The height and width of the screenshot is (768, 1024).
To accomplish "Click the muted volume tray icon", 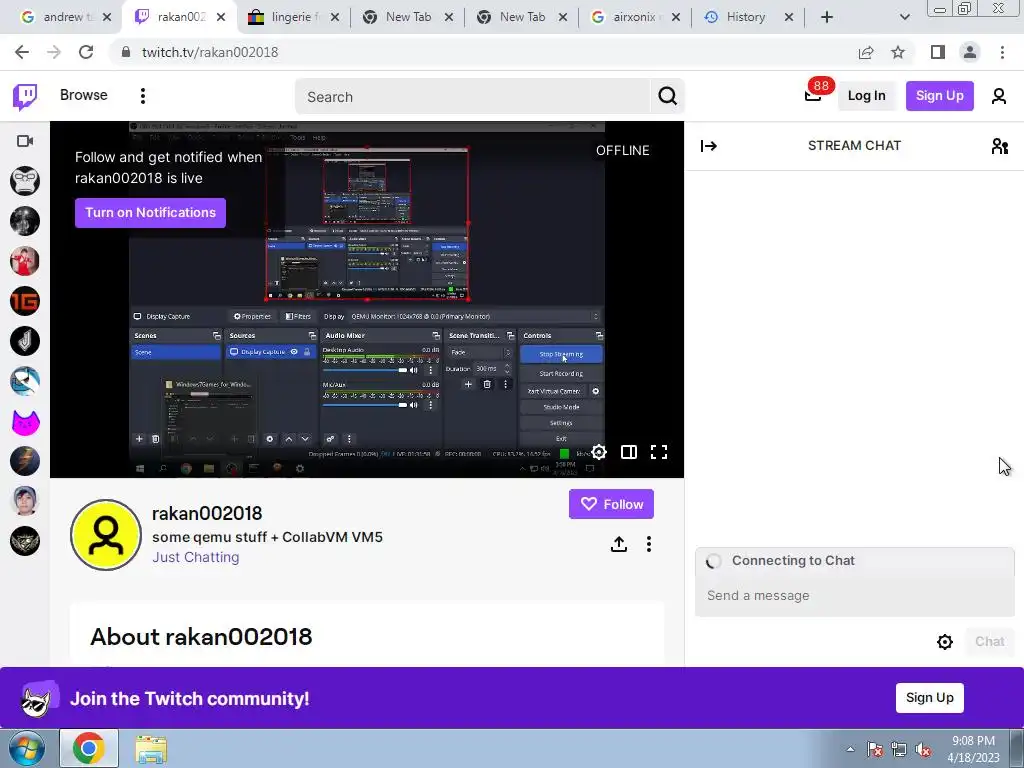I will coord(923,750).
